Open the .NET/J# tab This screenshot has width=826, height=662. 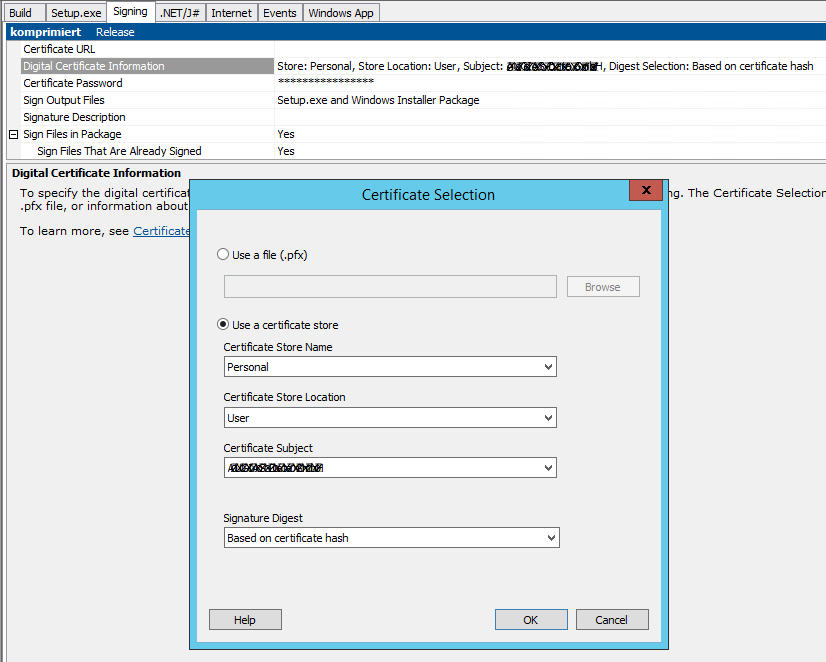[181, 13]
